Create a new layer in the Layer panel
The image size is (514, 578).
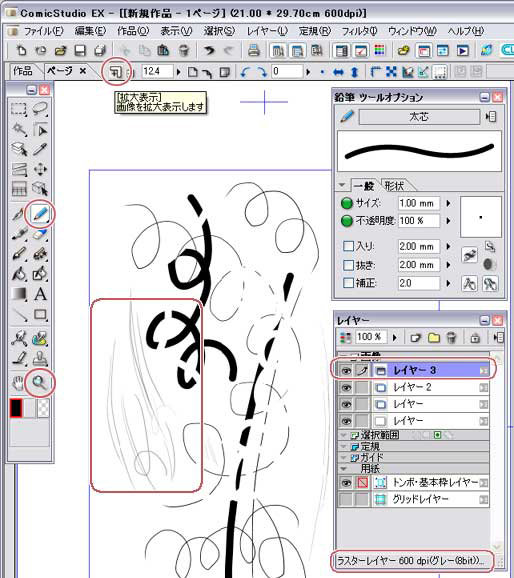416,337
